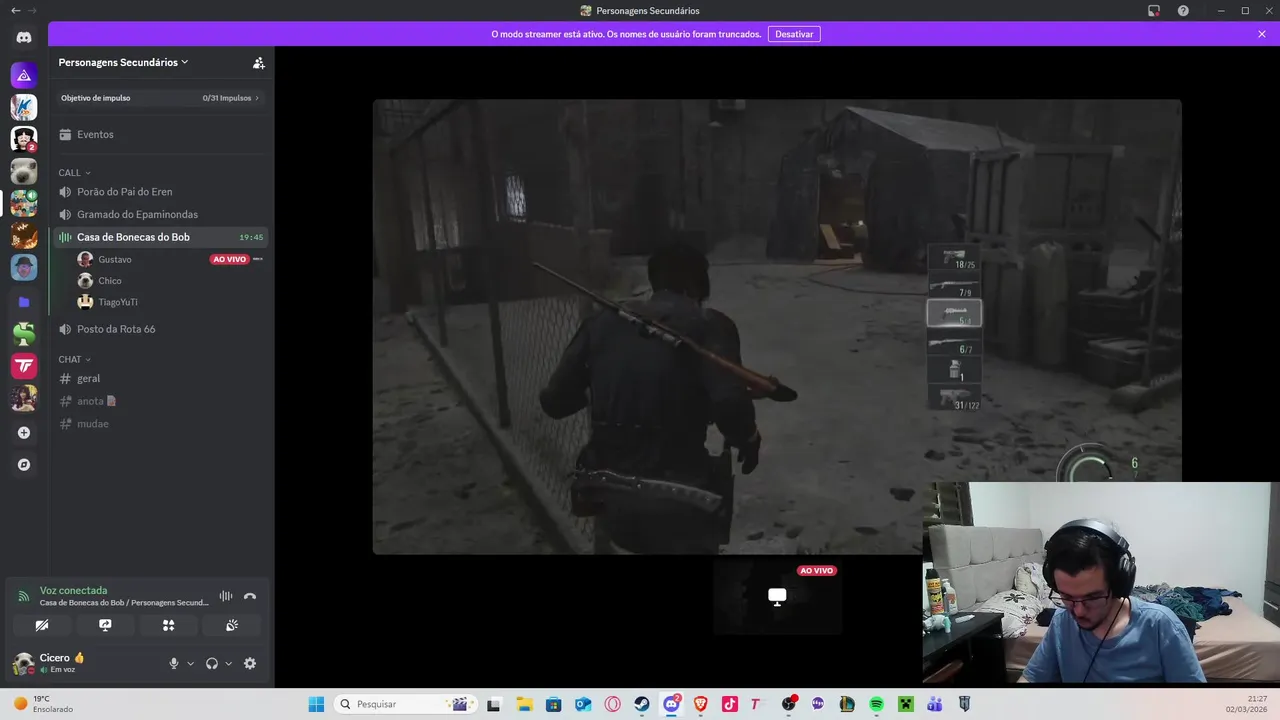The image size is (1280, 720).
Task: Toggle screen sharing button
Action: [x=105, y=625]
